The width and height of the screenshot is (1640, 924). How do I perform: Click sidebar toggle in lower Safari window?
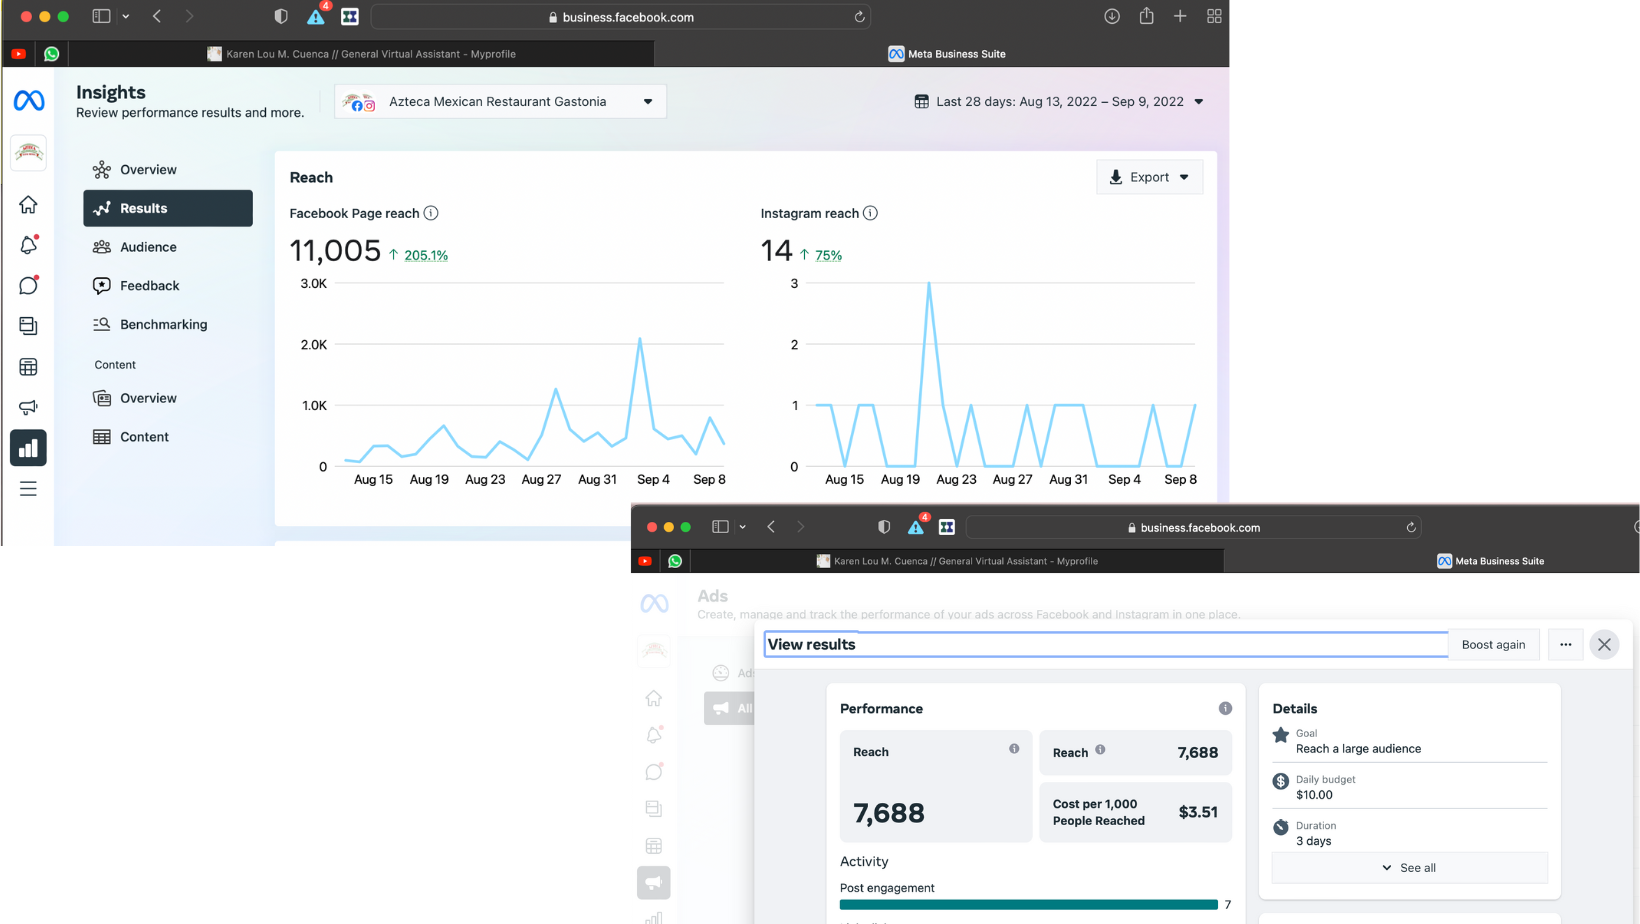point(720,527)
